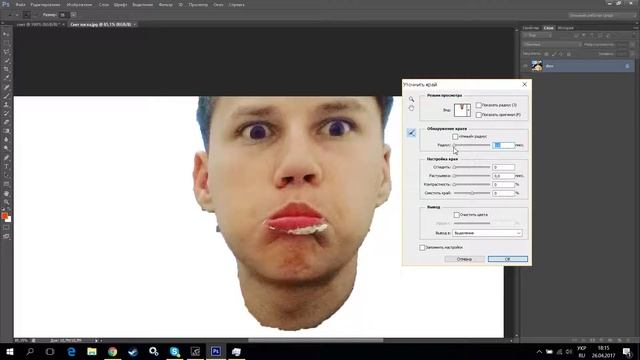
Task: Select the Pen tool
Action: [6, 158]
